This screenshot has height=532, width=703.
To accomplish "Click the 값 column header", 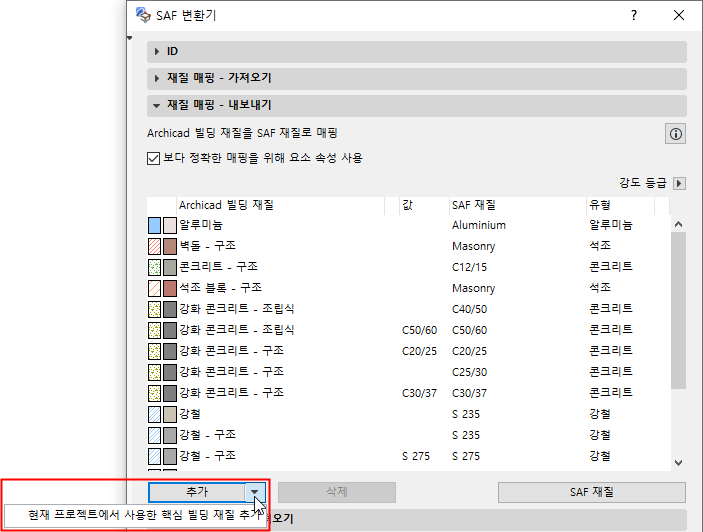I will 424,206.
